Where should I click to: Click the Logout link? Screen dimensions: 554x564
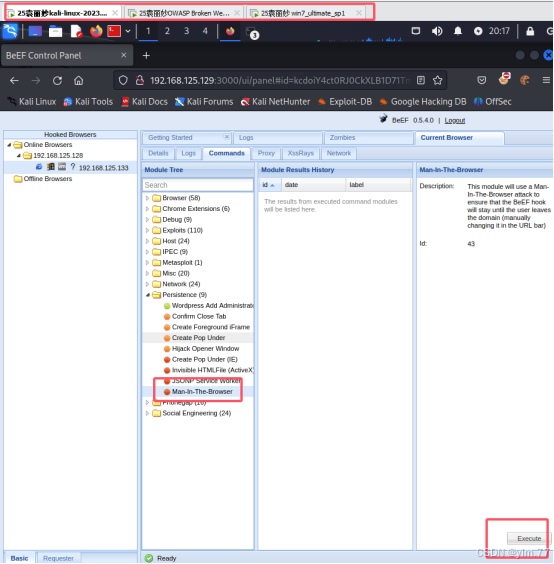(454, 120)
